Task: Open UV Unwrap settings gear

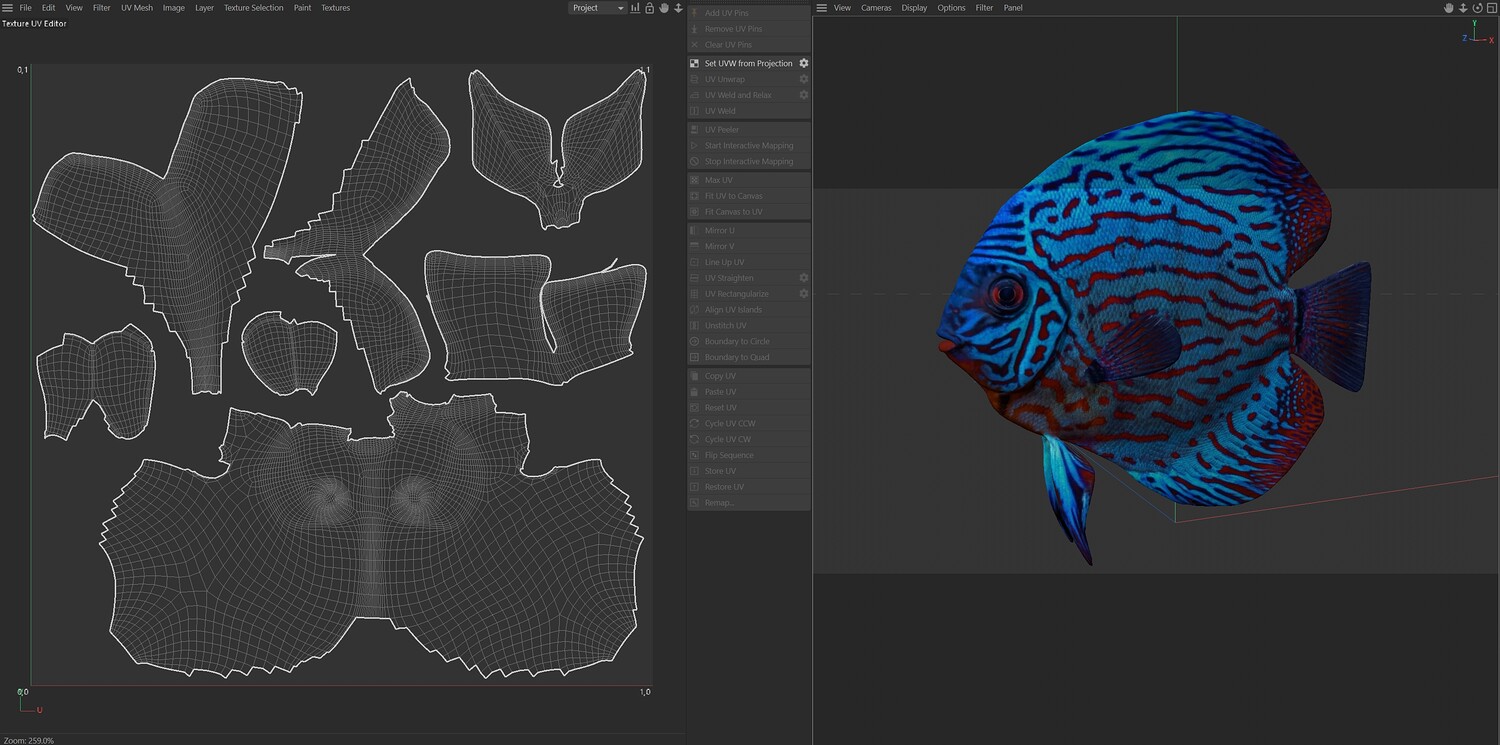Action: pos(803,79)
